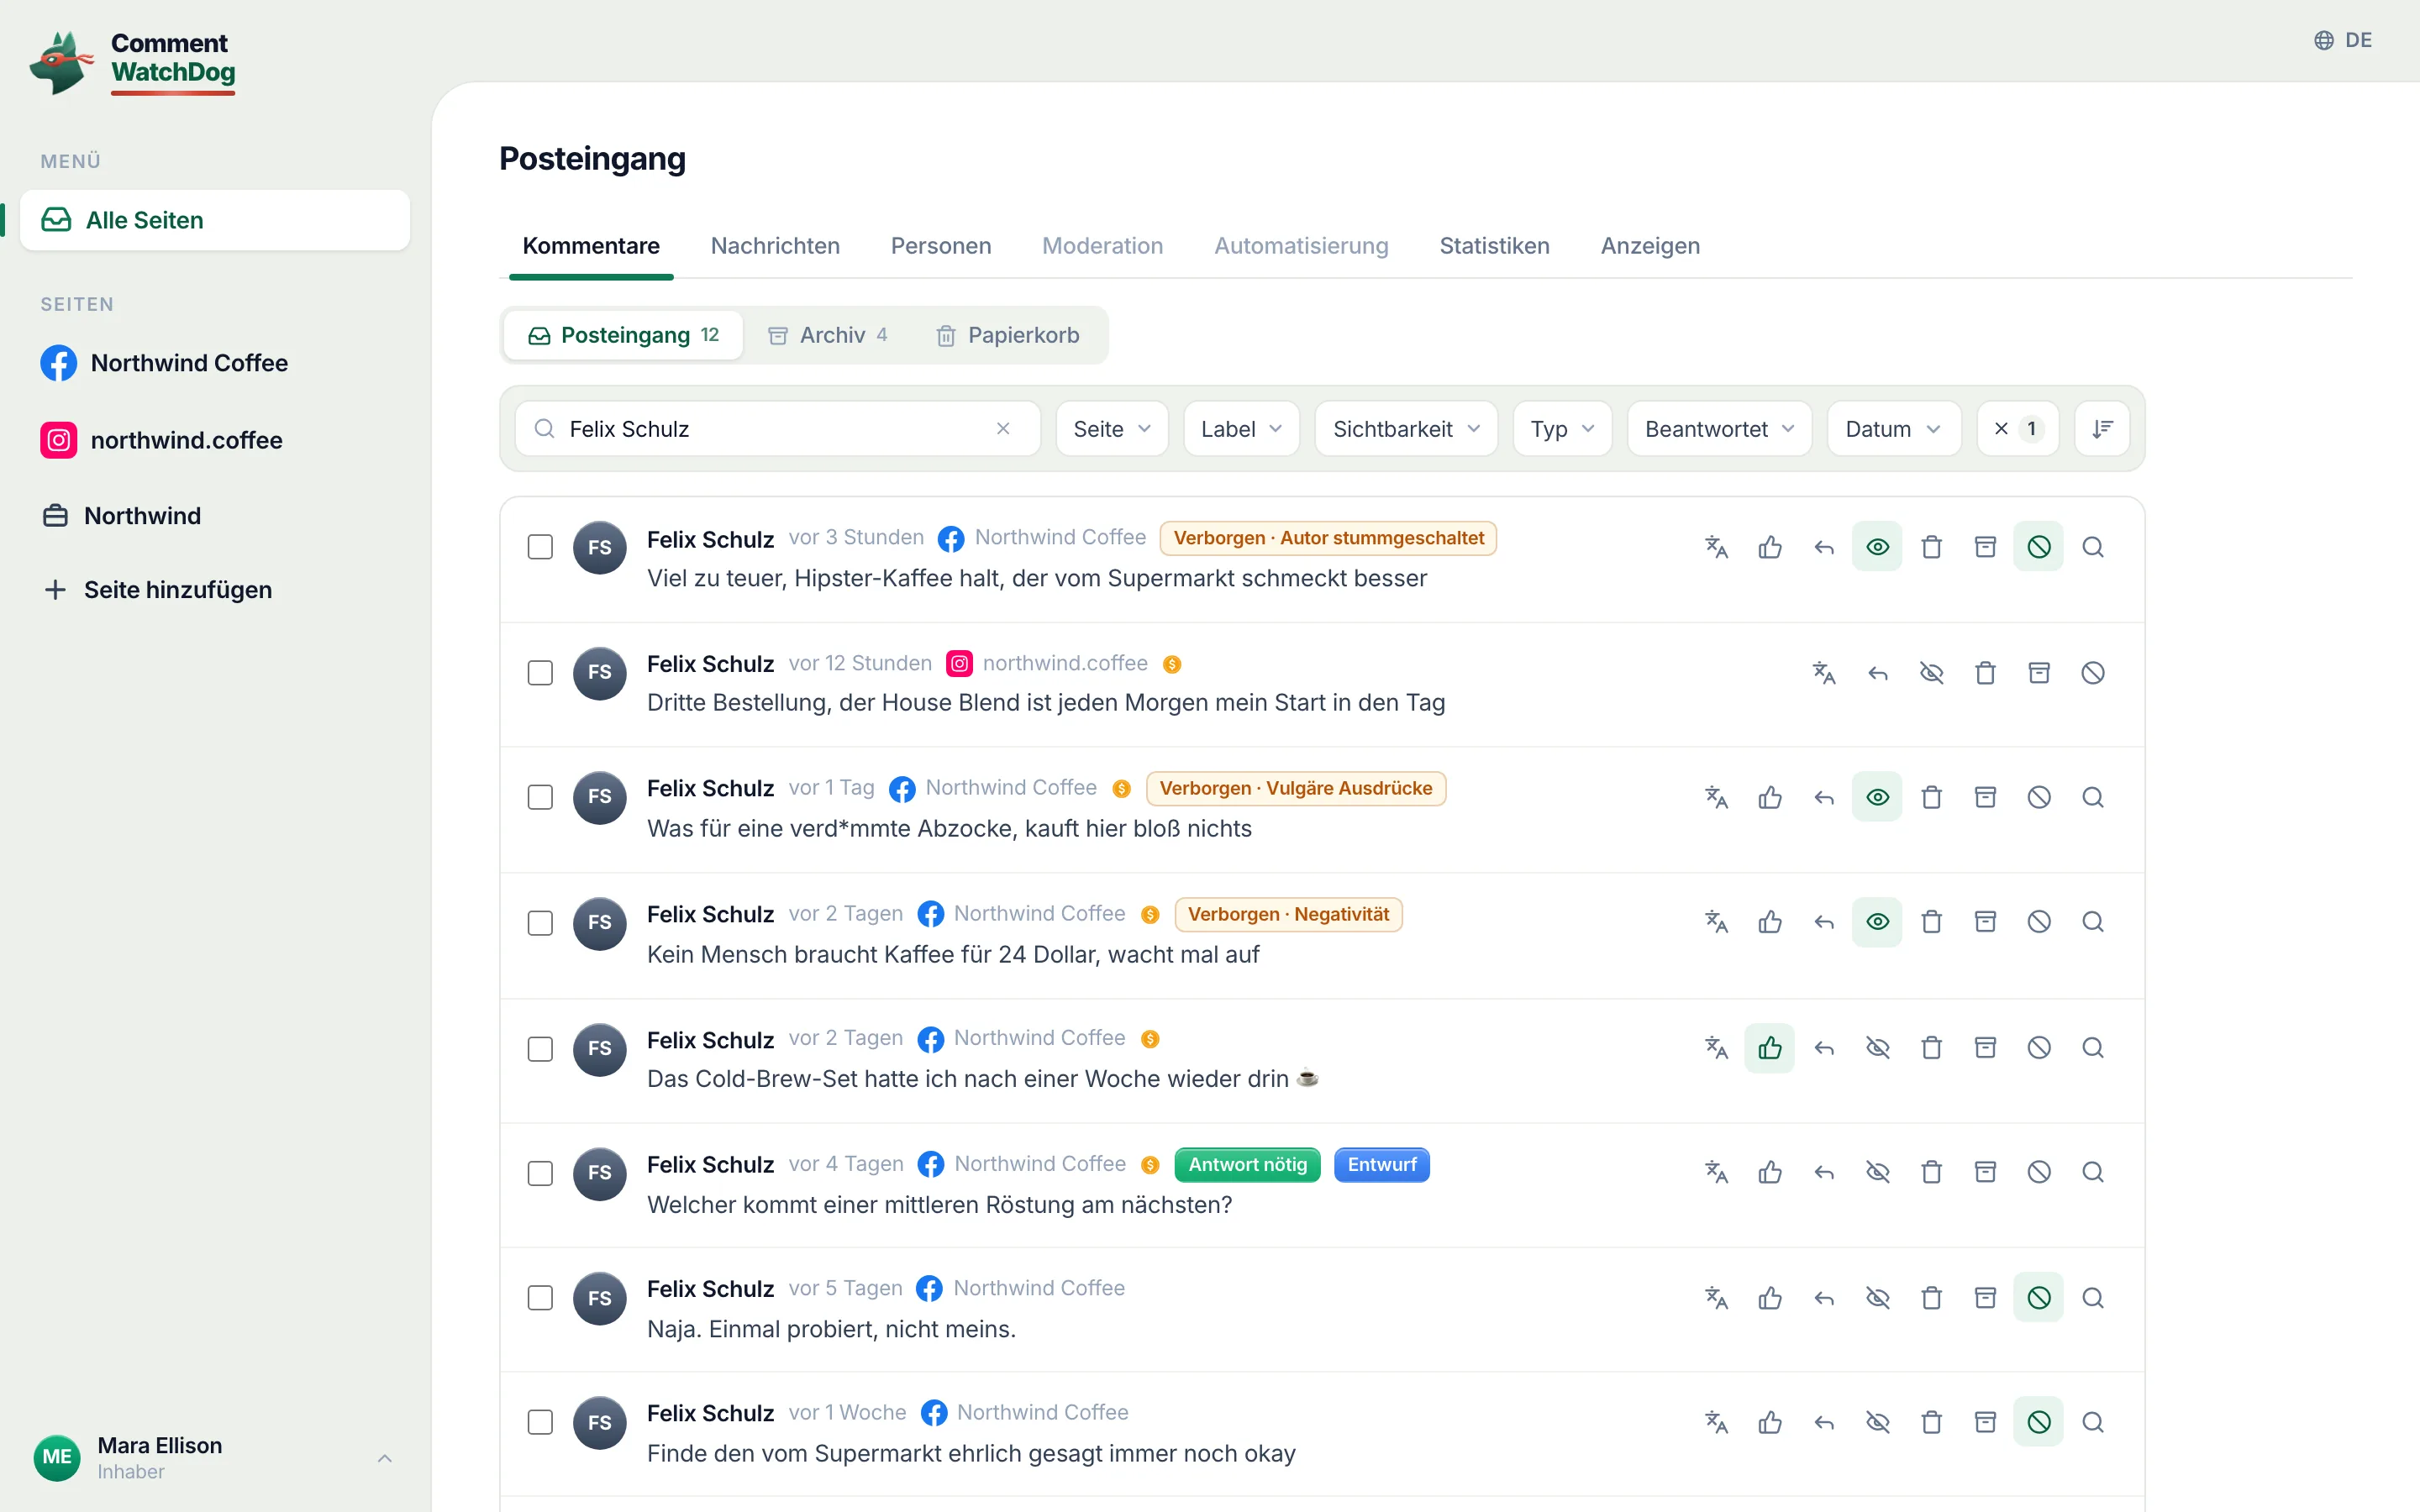Open search icon on 'Kein Mensch' comment
Image resolution: width=2420 pixels, height=1512 pixels.
point(2093,922)
